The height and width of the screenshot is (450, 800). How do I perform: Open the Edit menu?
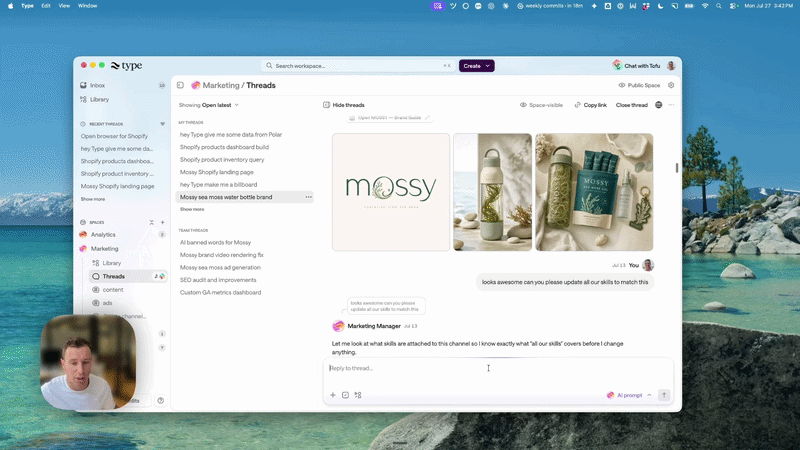[x=46, y=6]
